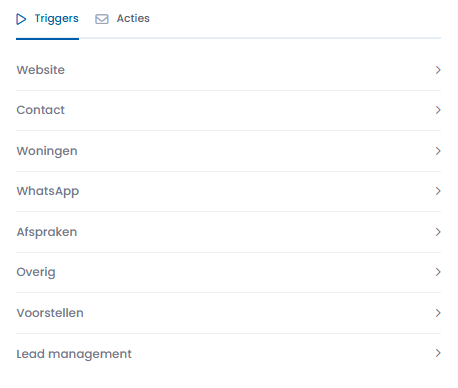Open the WhatsApp trigger category
This screenshot has width=458, height=388.
pos(228,191)
